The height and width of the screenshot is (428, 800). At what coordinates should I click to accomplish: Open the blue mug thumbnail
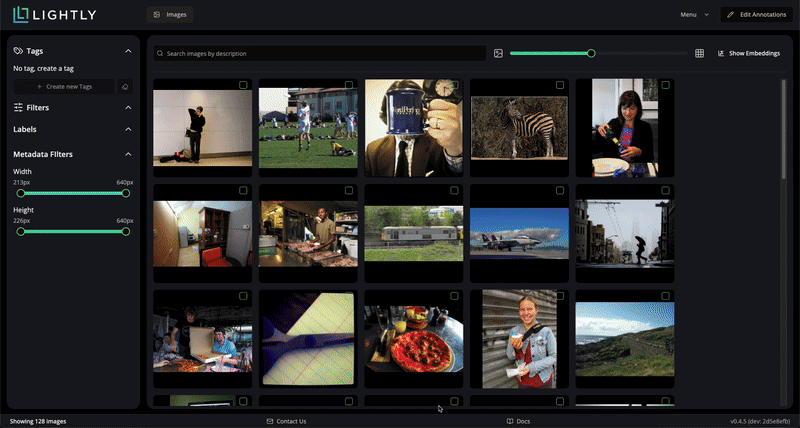coord(414,128)
